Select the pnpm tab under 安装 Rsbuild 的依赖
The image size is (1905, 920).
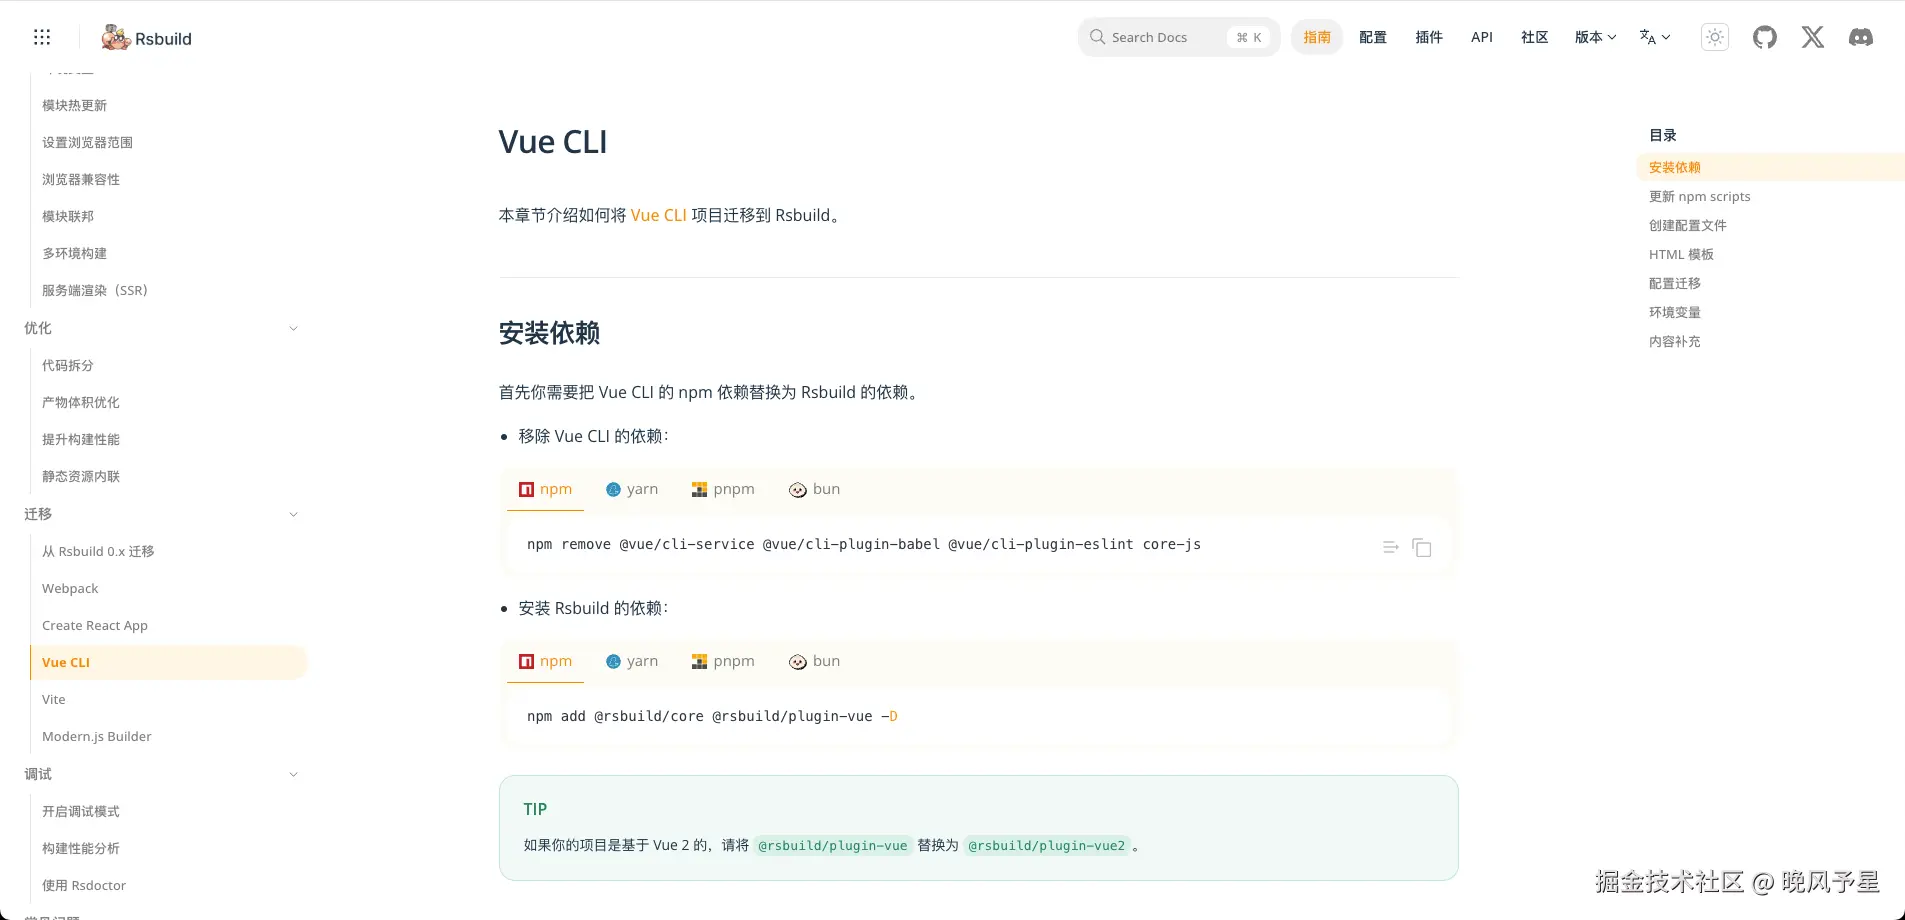pyautogui.click(x=723, y=661)
